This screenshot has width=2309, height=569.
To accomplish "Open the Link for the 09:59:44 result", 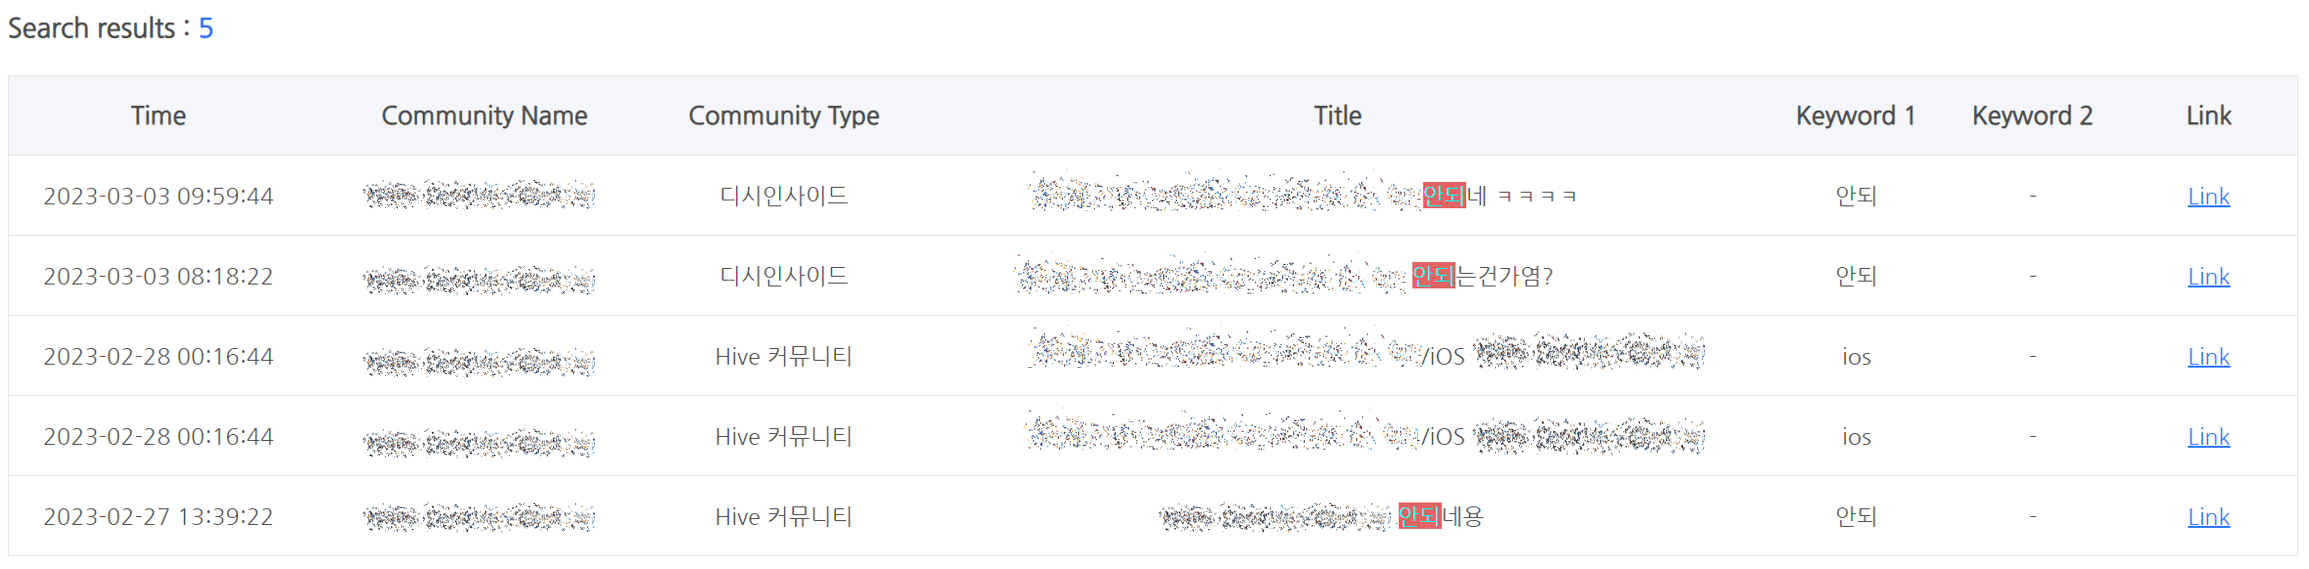I will click(x=2208, y=196).
